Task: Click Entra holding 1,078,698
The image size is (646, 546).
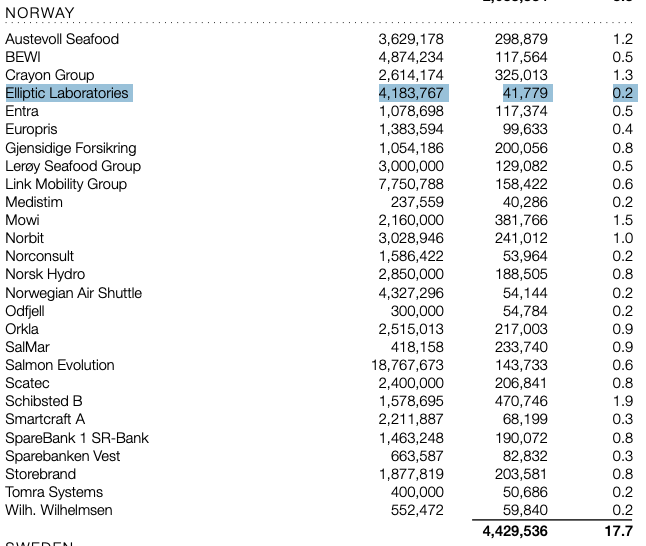Action: point(411,111)
